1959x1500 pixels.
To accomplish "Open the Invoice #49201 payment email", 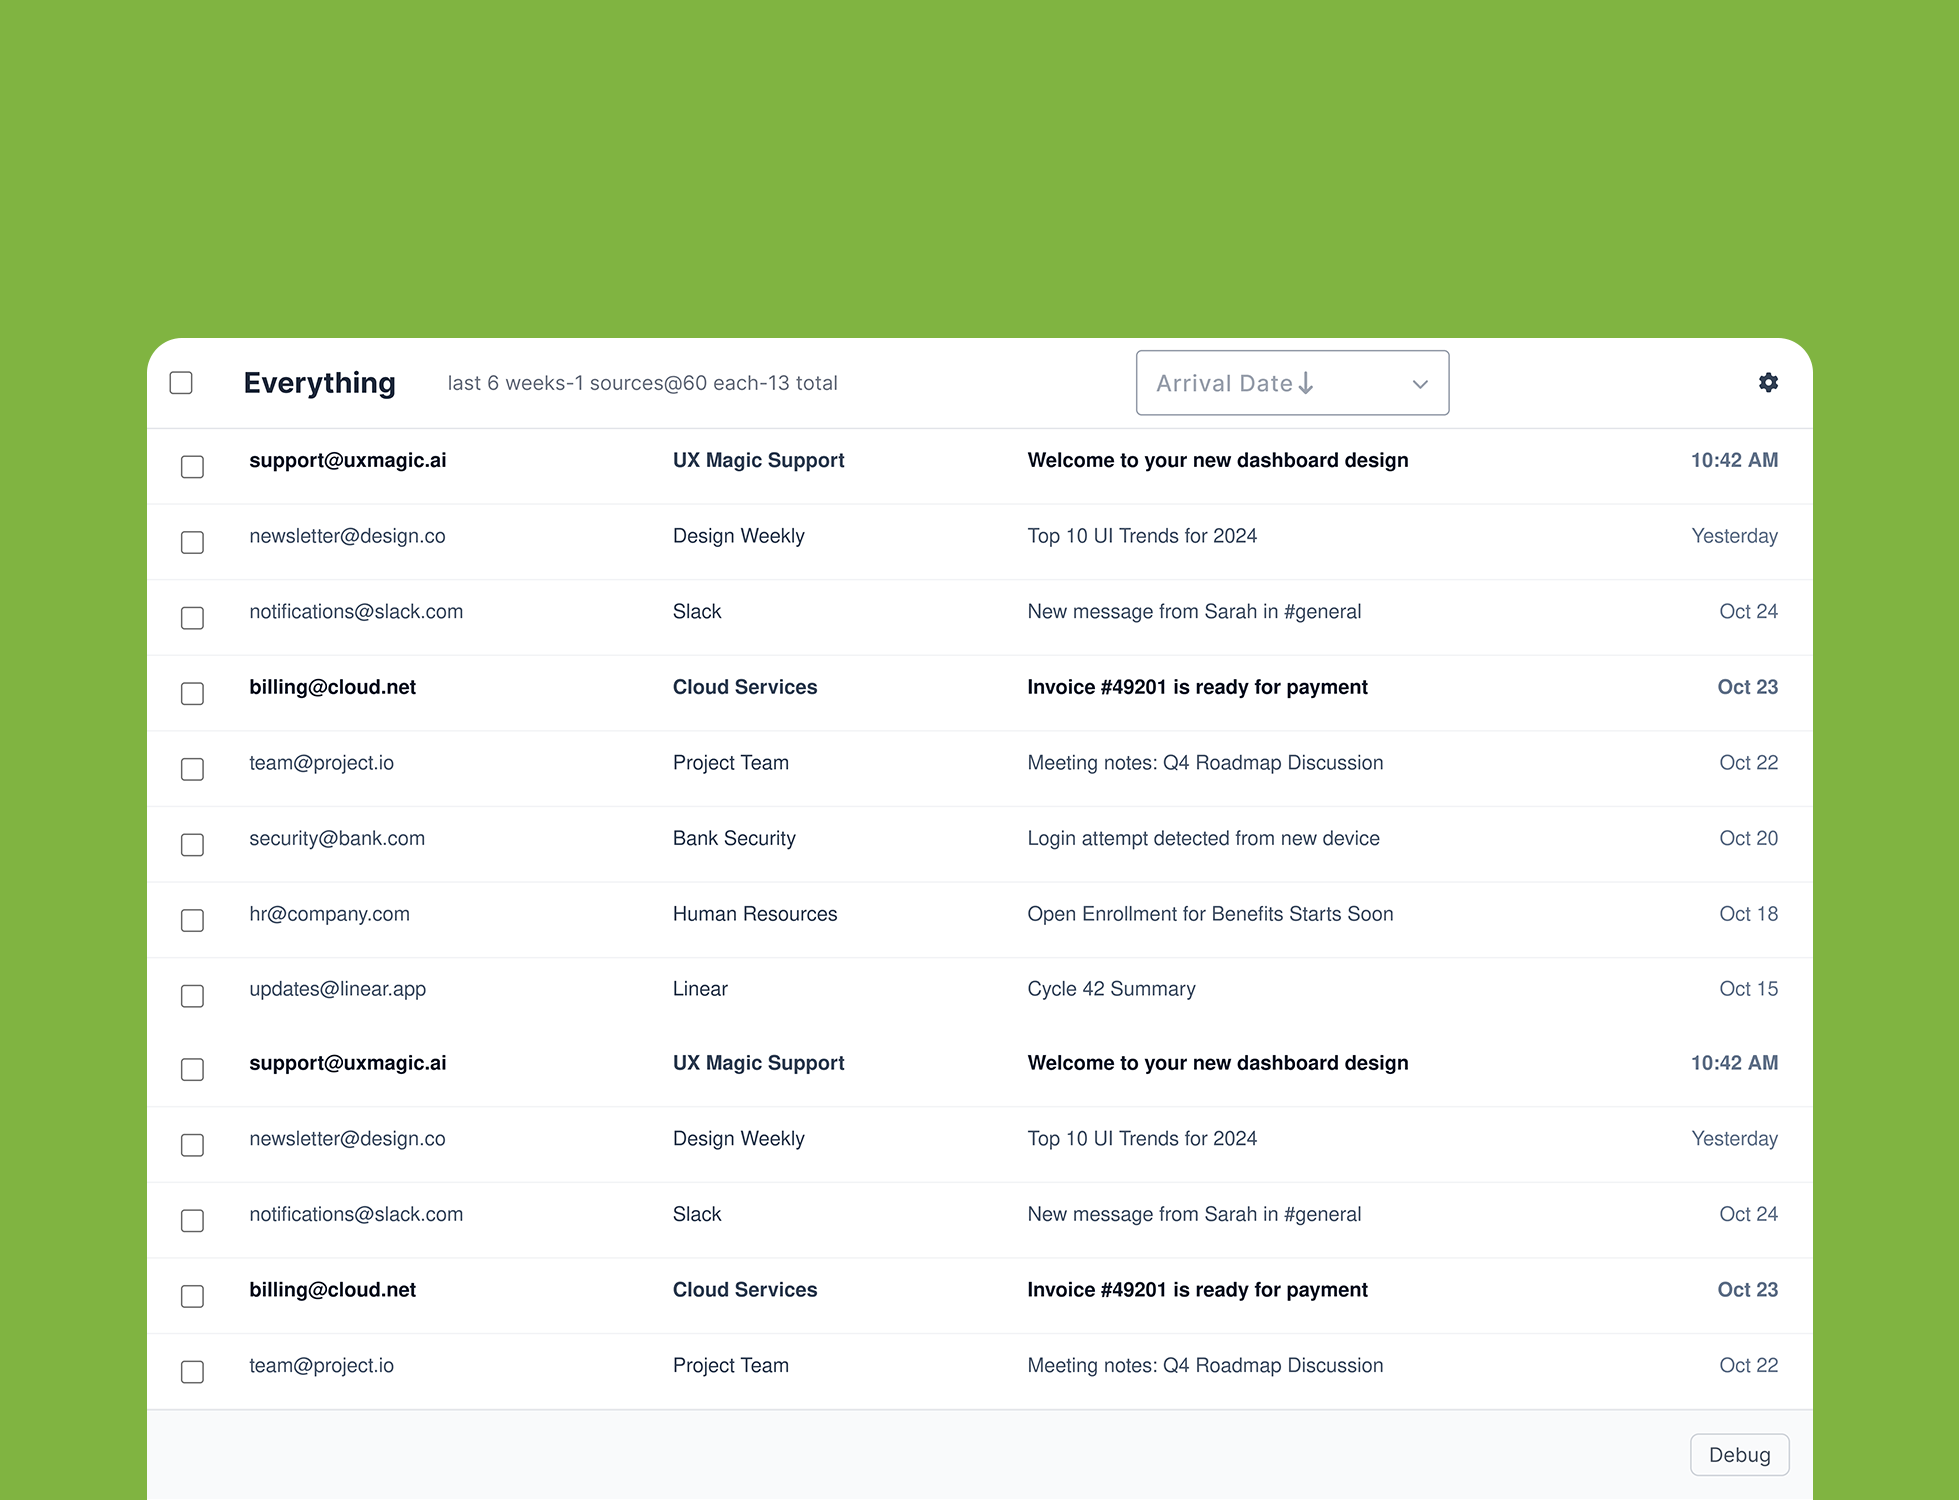I will [1197, 687].
